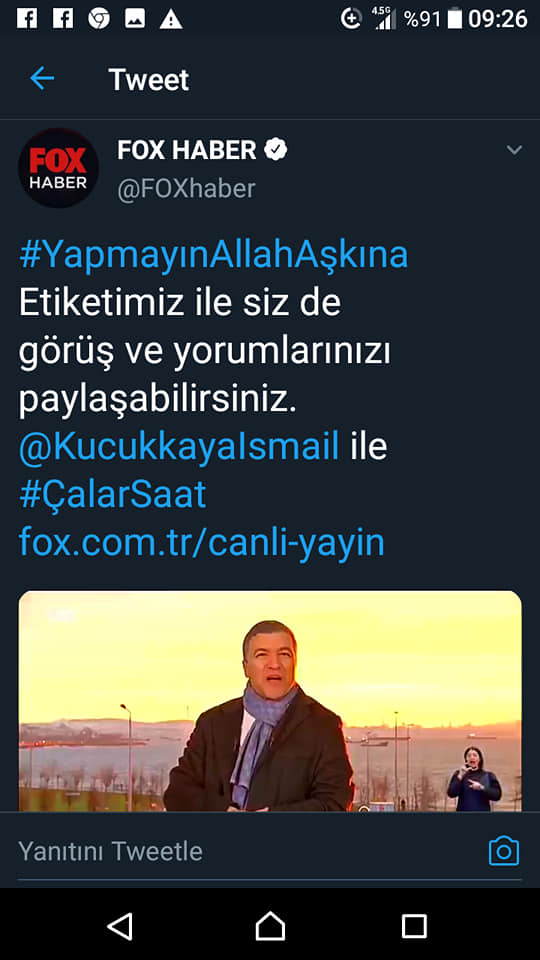Open the FOX HABER profile avatar
Image resolution: width=540 pixels, height=960 pixels.
pos(58,168)
